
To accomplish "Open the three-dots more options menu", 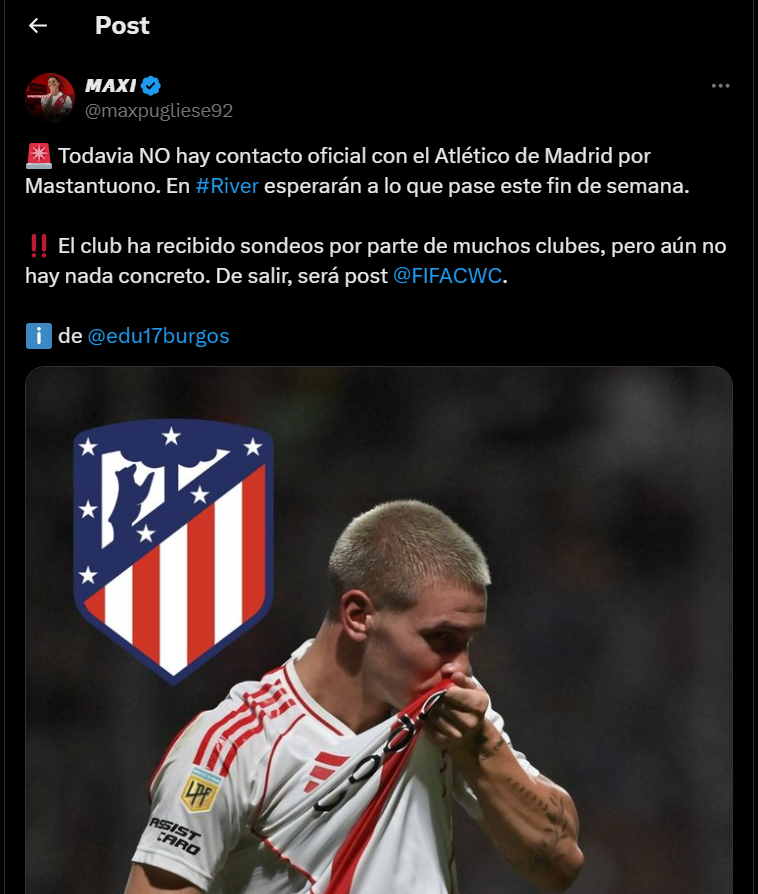I will pos(720,86).
